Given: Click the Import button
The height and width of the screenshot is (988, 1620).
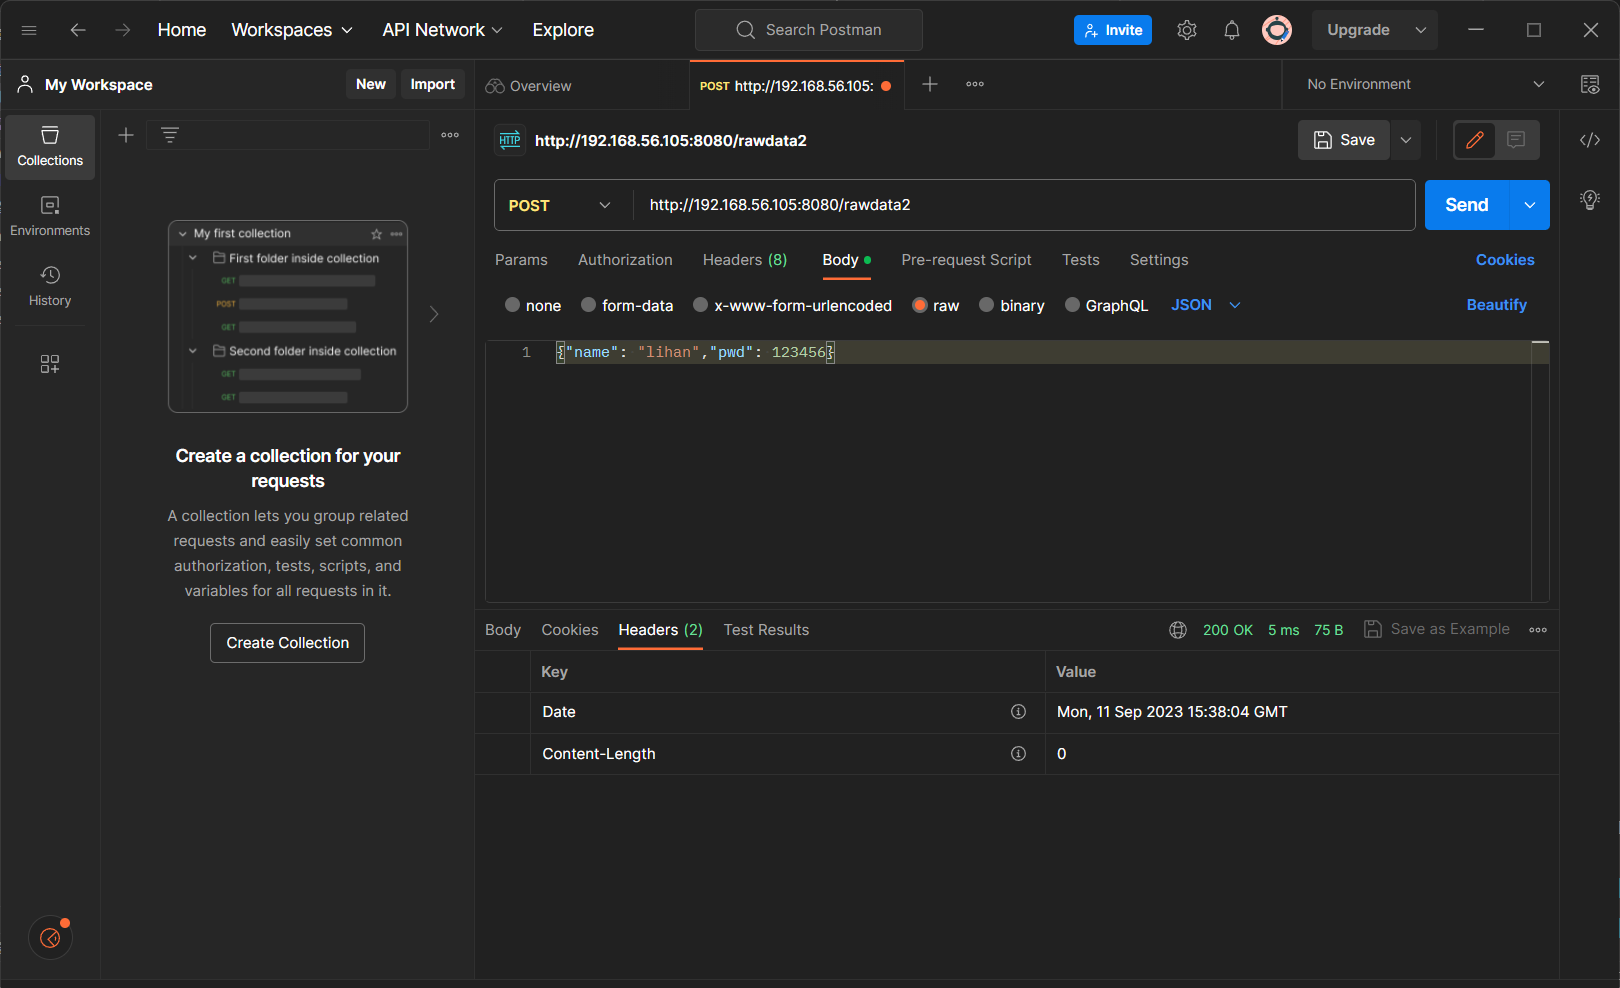Looking at the screenshot, I should coord(433,84).
